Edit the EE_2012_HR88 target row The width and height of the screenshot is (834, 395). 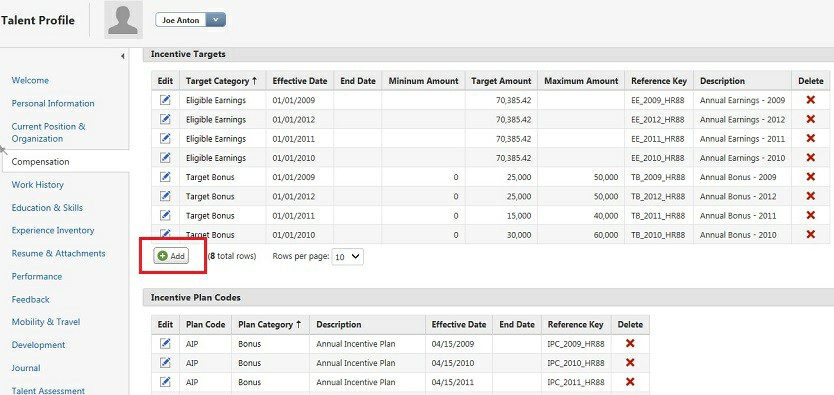[x=165, y=119]
